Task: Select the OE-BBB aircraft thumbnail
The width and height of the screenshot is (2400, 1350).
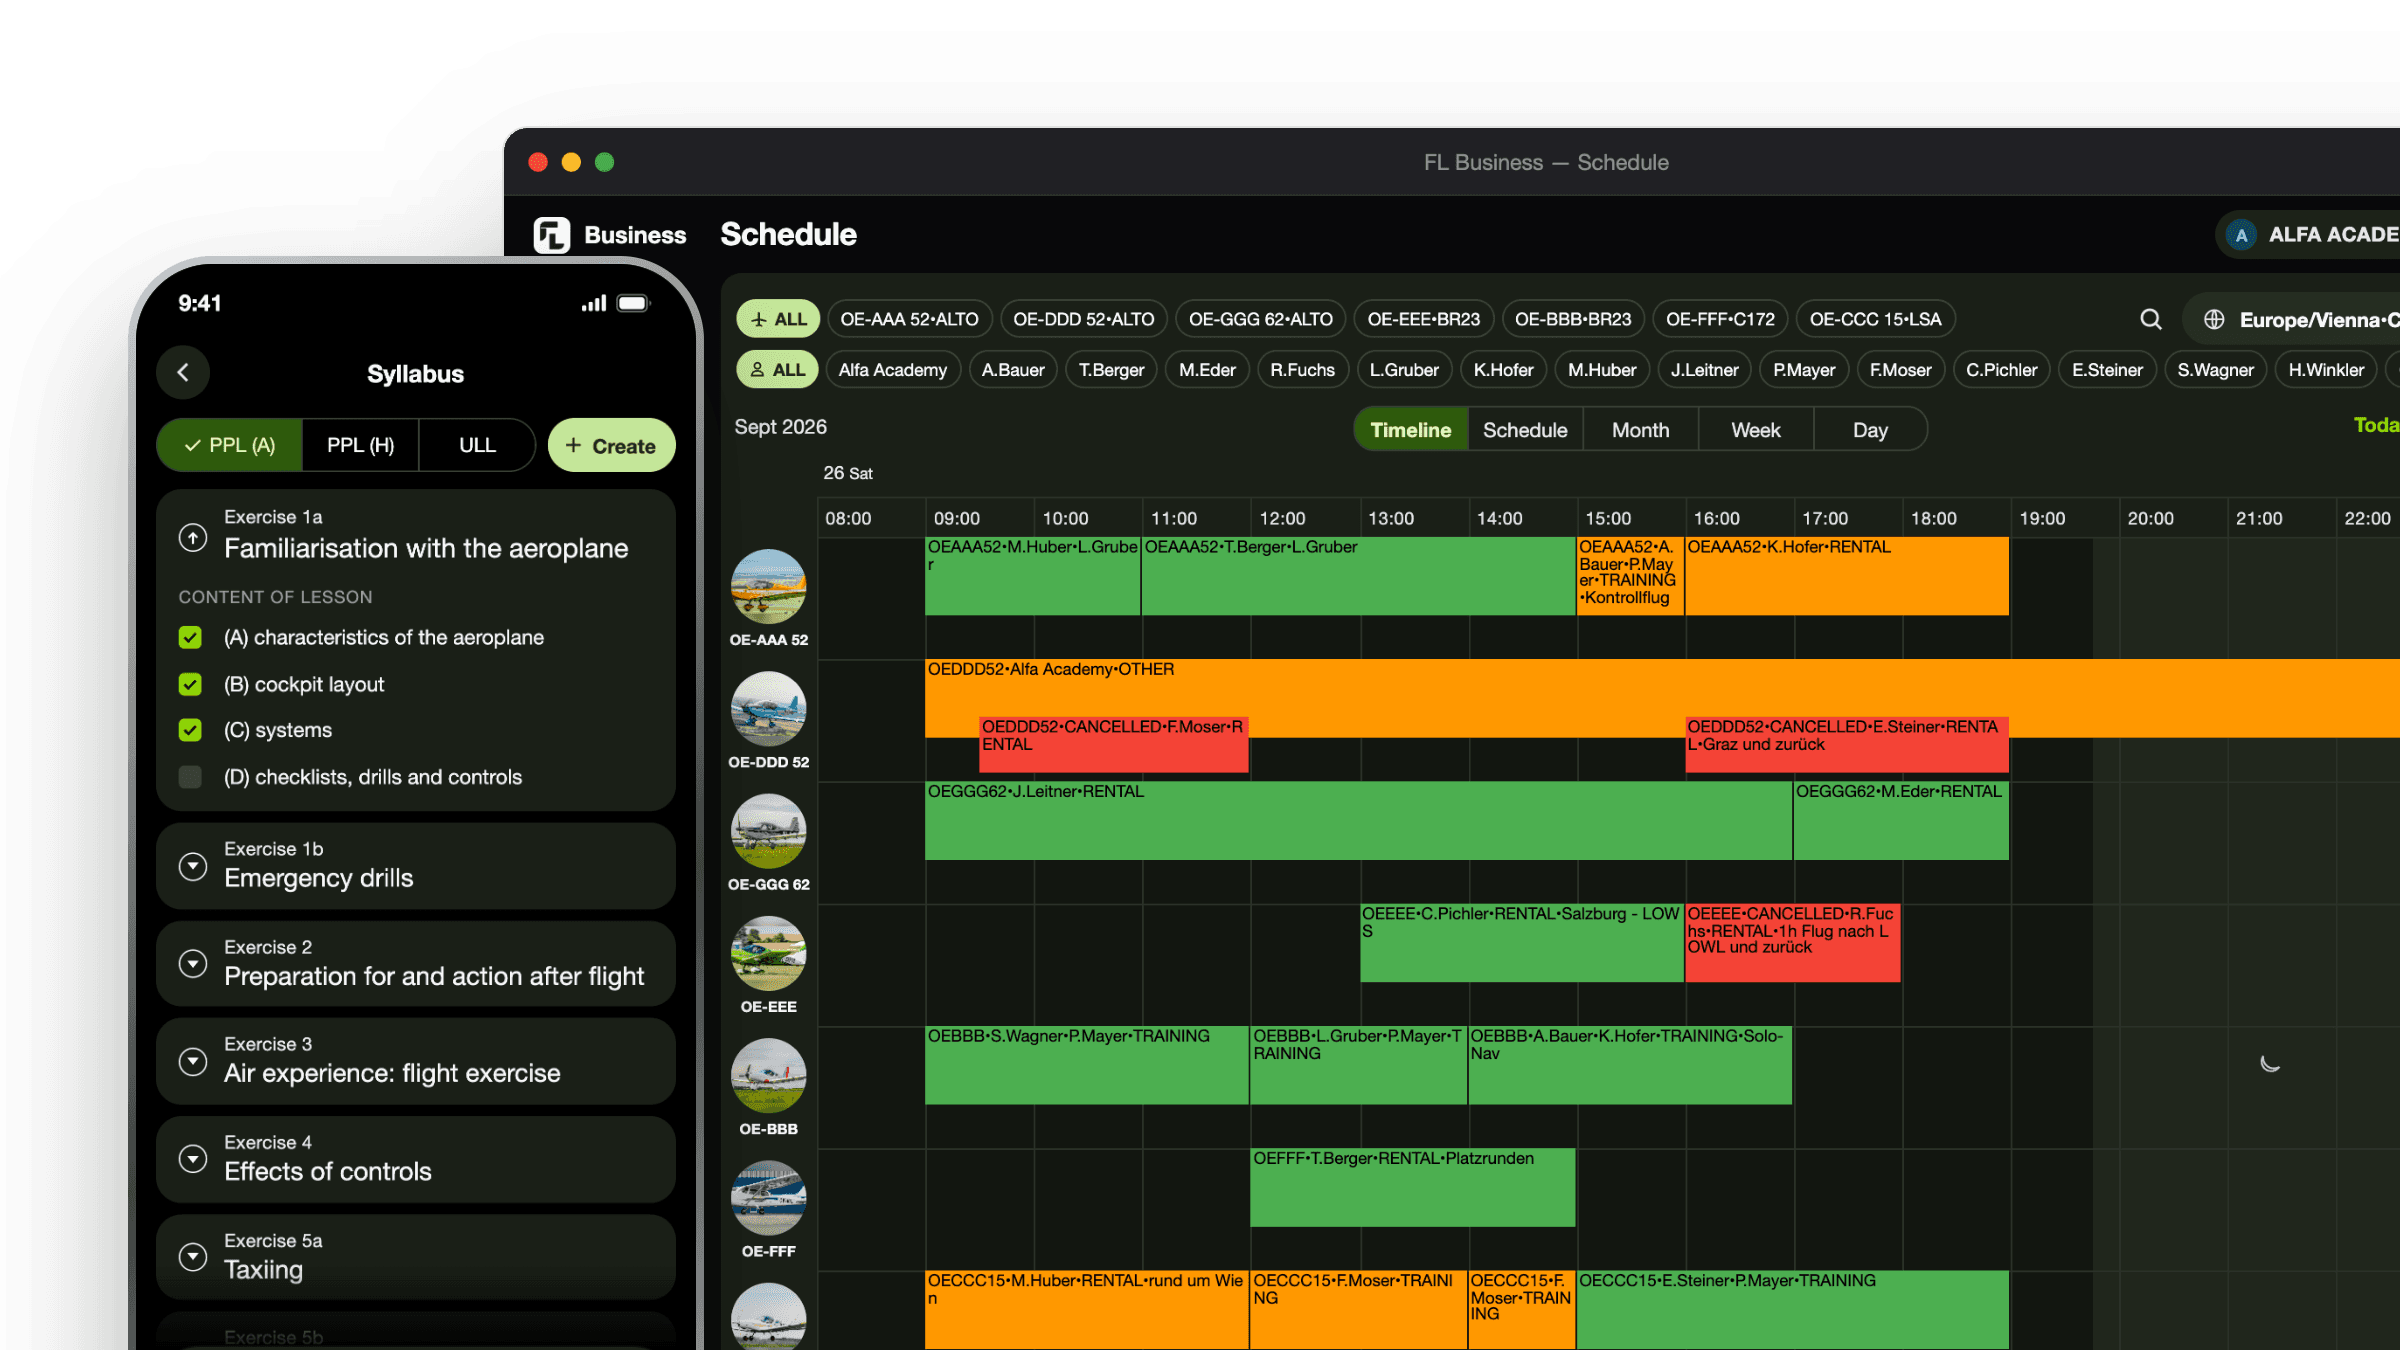Action: tap(768, 1076)
